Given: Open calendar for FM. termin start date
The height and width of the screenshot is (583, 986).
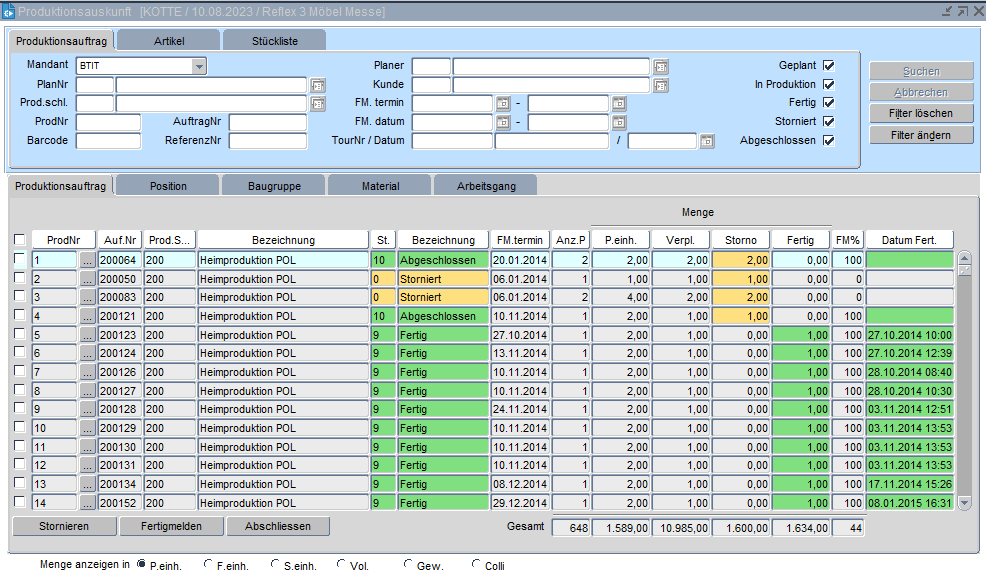Looking at the screenshot, I should tap(503, 103).
